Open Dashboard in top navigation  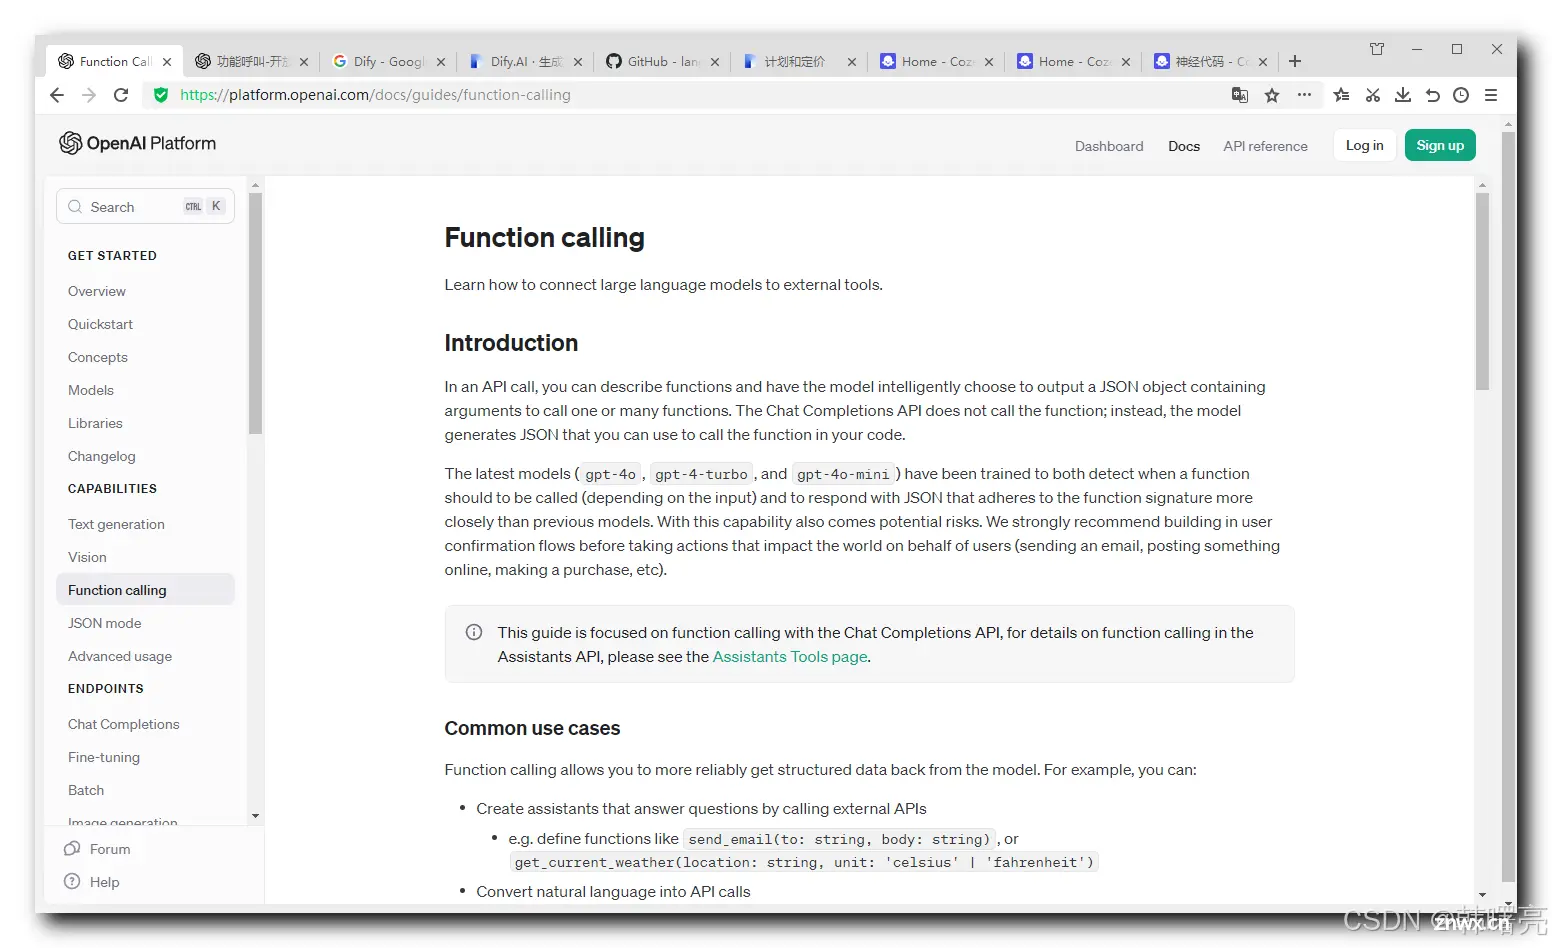coord(1109,146)
